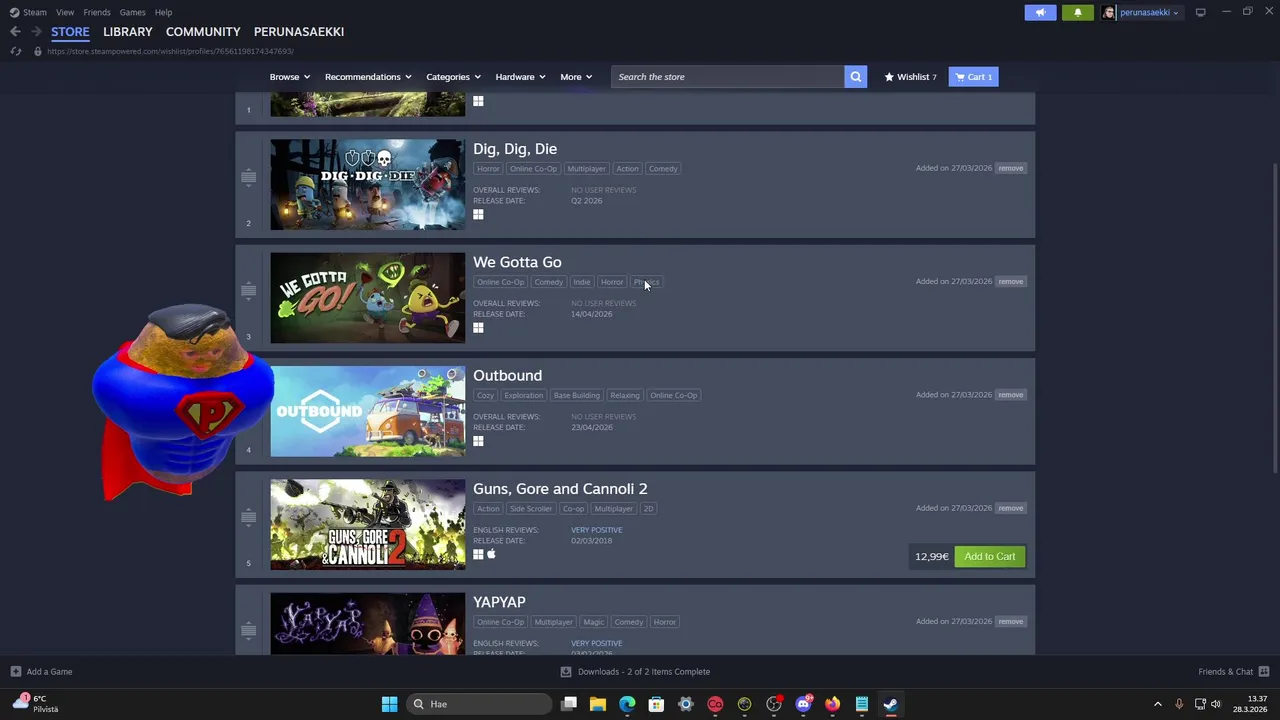
Task: Launch Microsoft Edge from the taskbar
Action: 627,704
